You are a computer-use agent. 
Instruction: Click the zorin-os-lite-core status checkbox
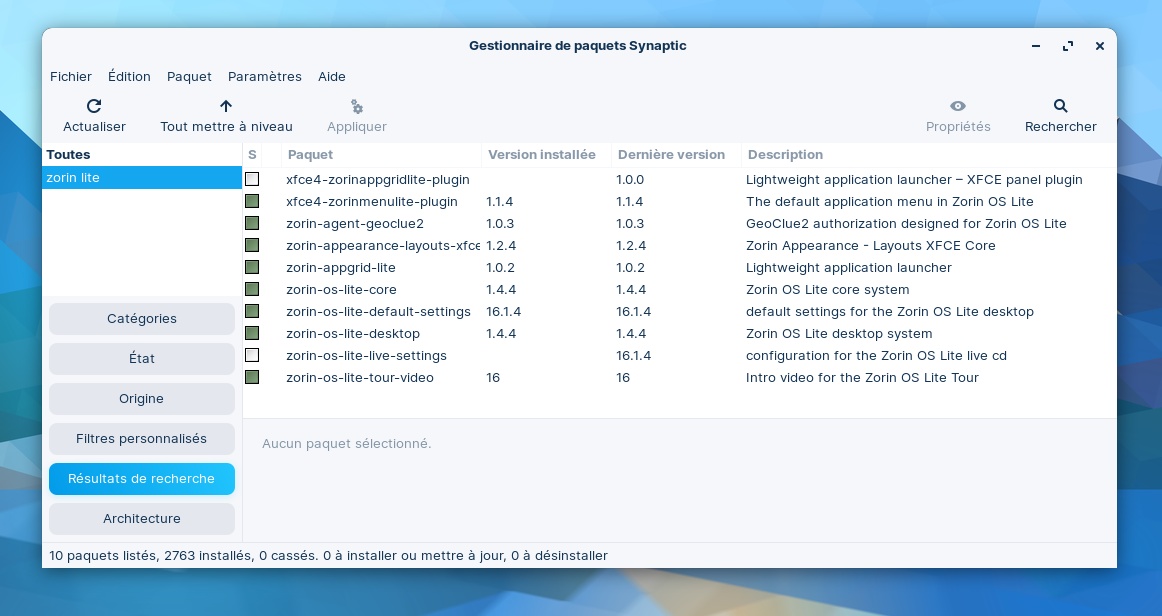(x=252, y=290)
